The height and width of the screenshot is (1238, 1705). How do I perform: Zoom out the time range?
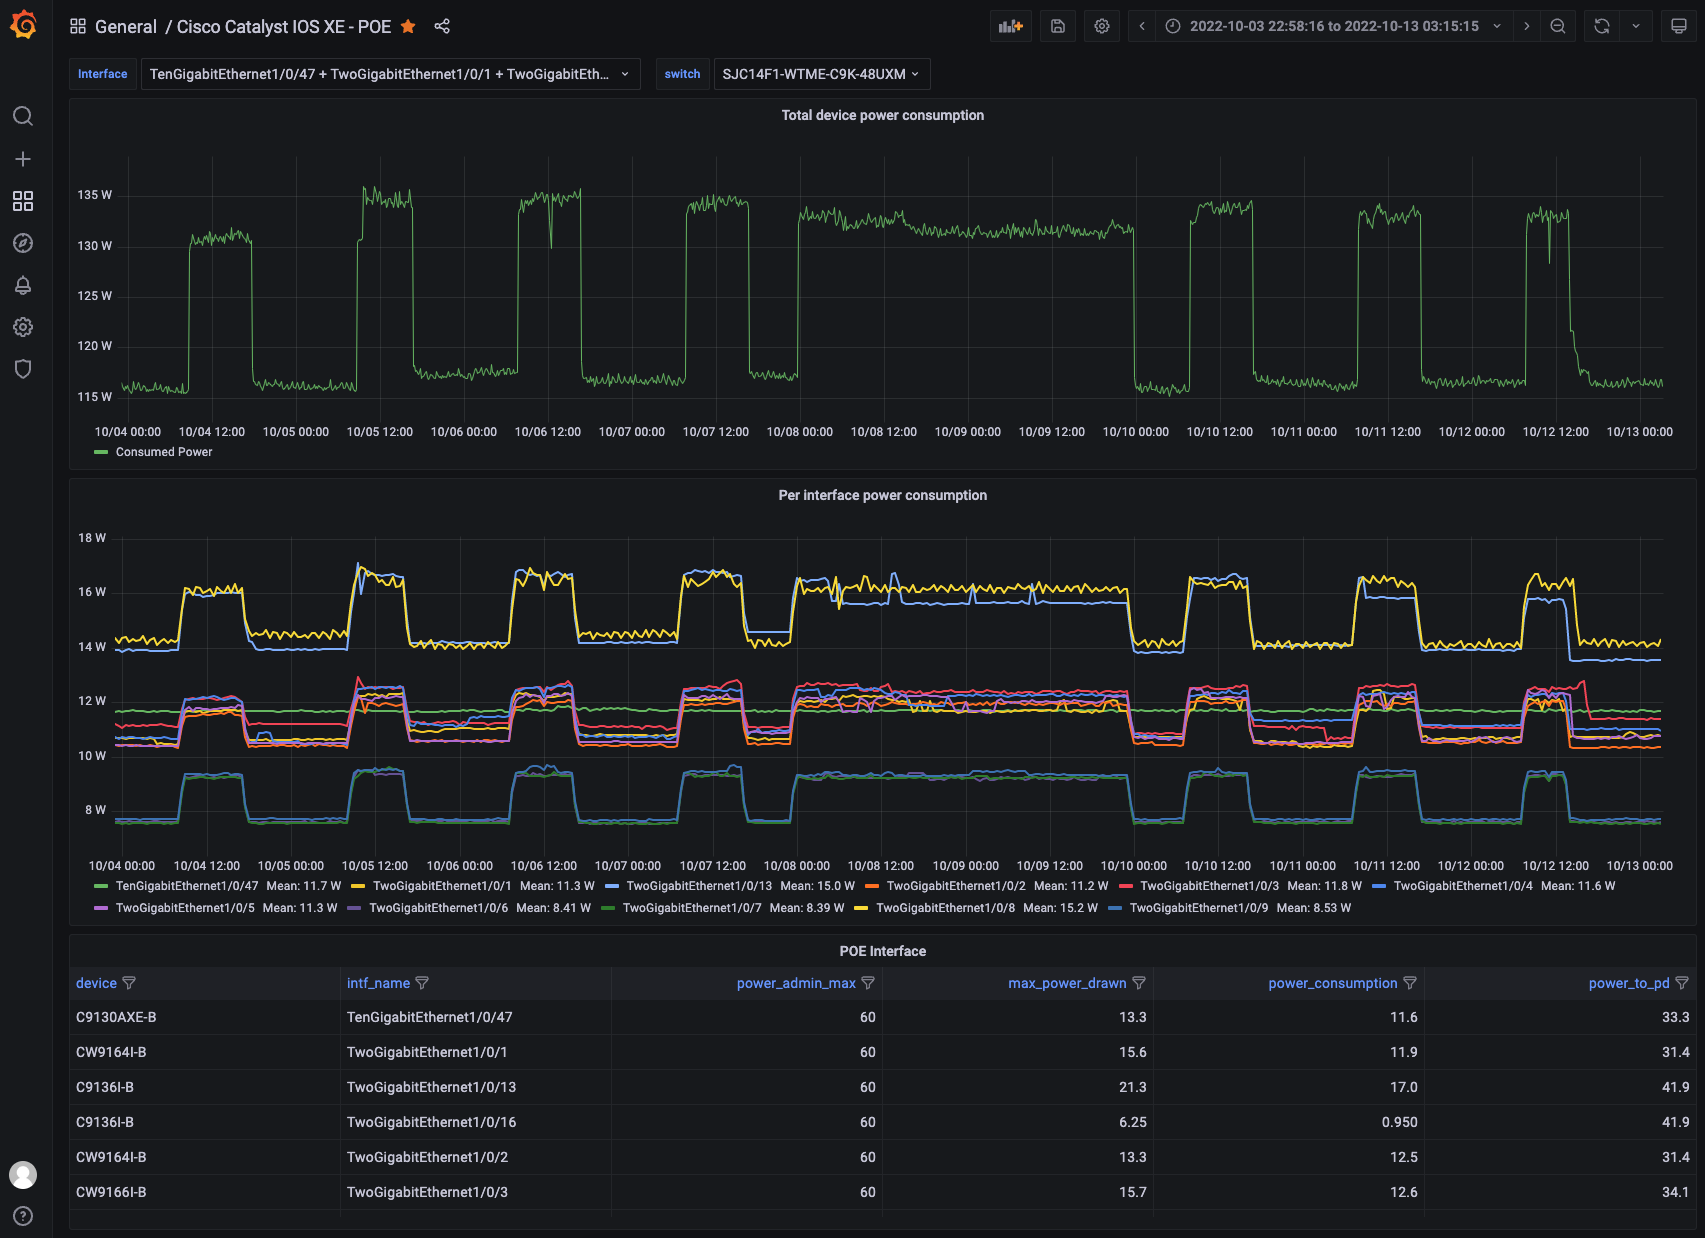click(x=1558, y=27)
